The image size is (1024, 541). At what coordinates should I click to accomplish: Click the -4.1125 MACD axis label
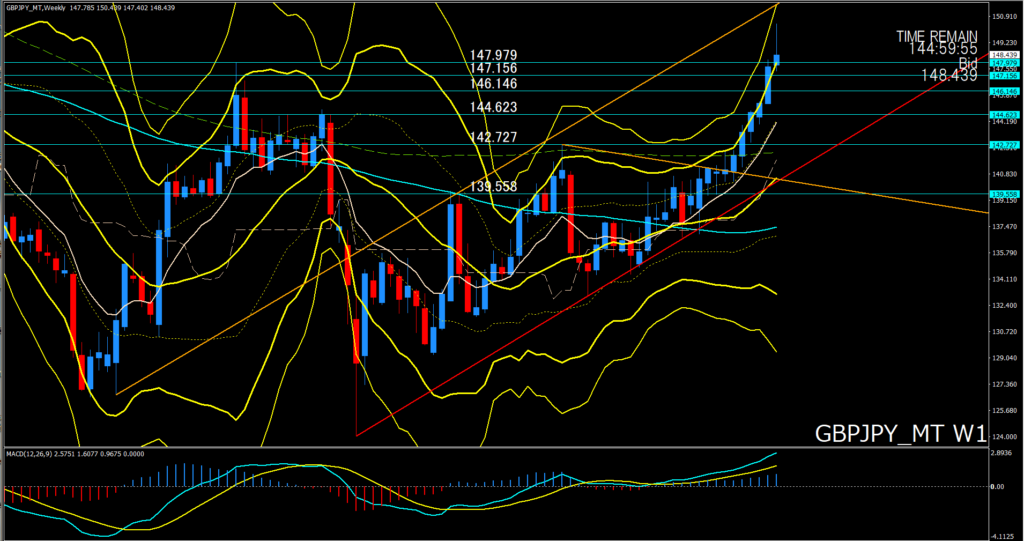tap(1004, 535)
